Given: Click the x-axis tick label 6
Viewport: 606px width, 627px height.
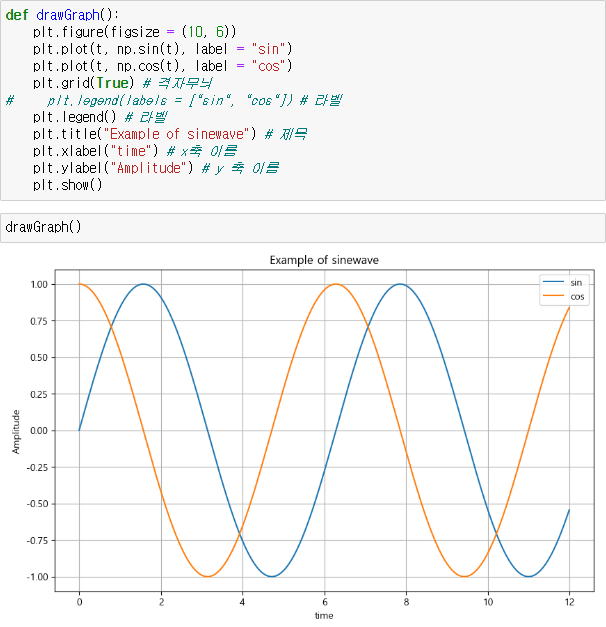Looking at the screenshot, I should click(324, 602).
